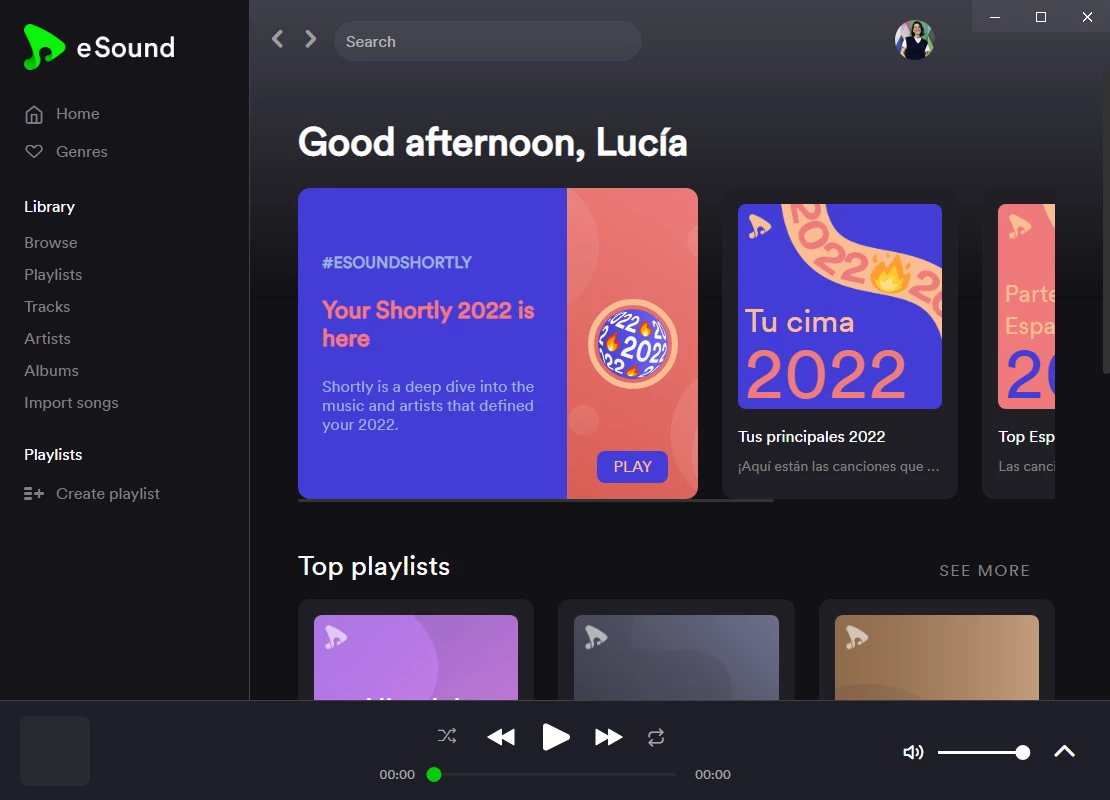Click the eSound wordmark text

(125, 47)
